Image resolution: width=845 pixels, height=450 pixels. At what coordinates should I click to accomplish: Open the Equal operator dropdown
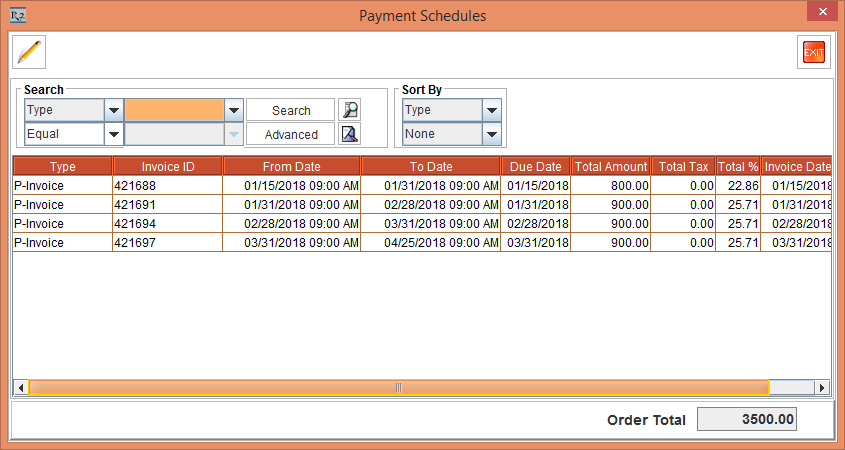(x=113, y=134)
